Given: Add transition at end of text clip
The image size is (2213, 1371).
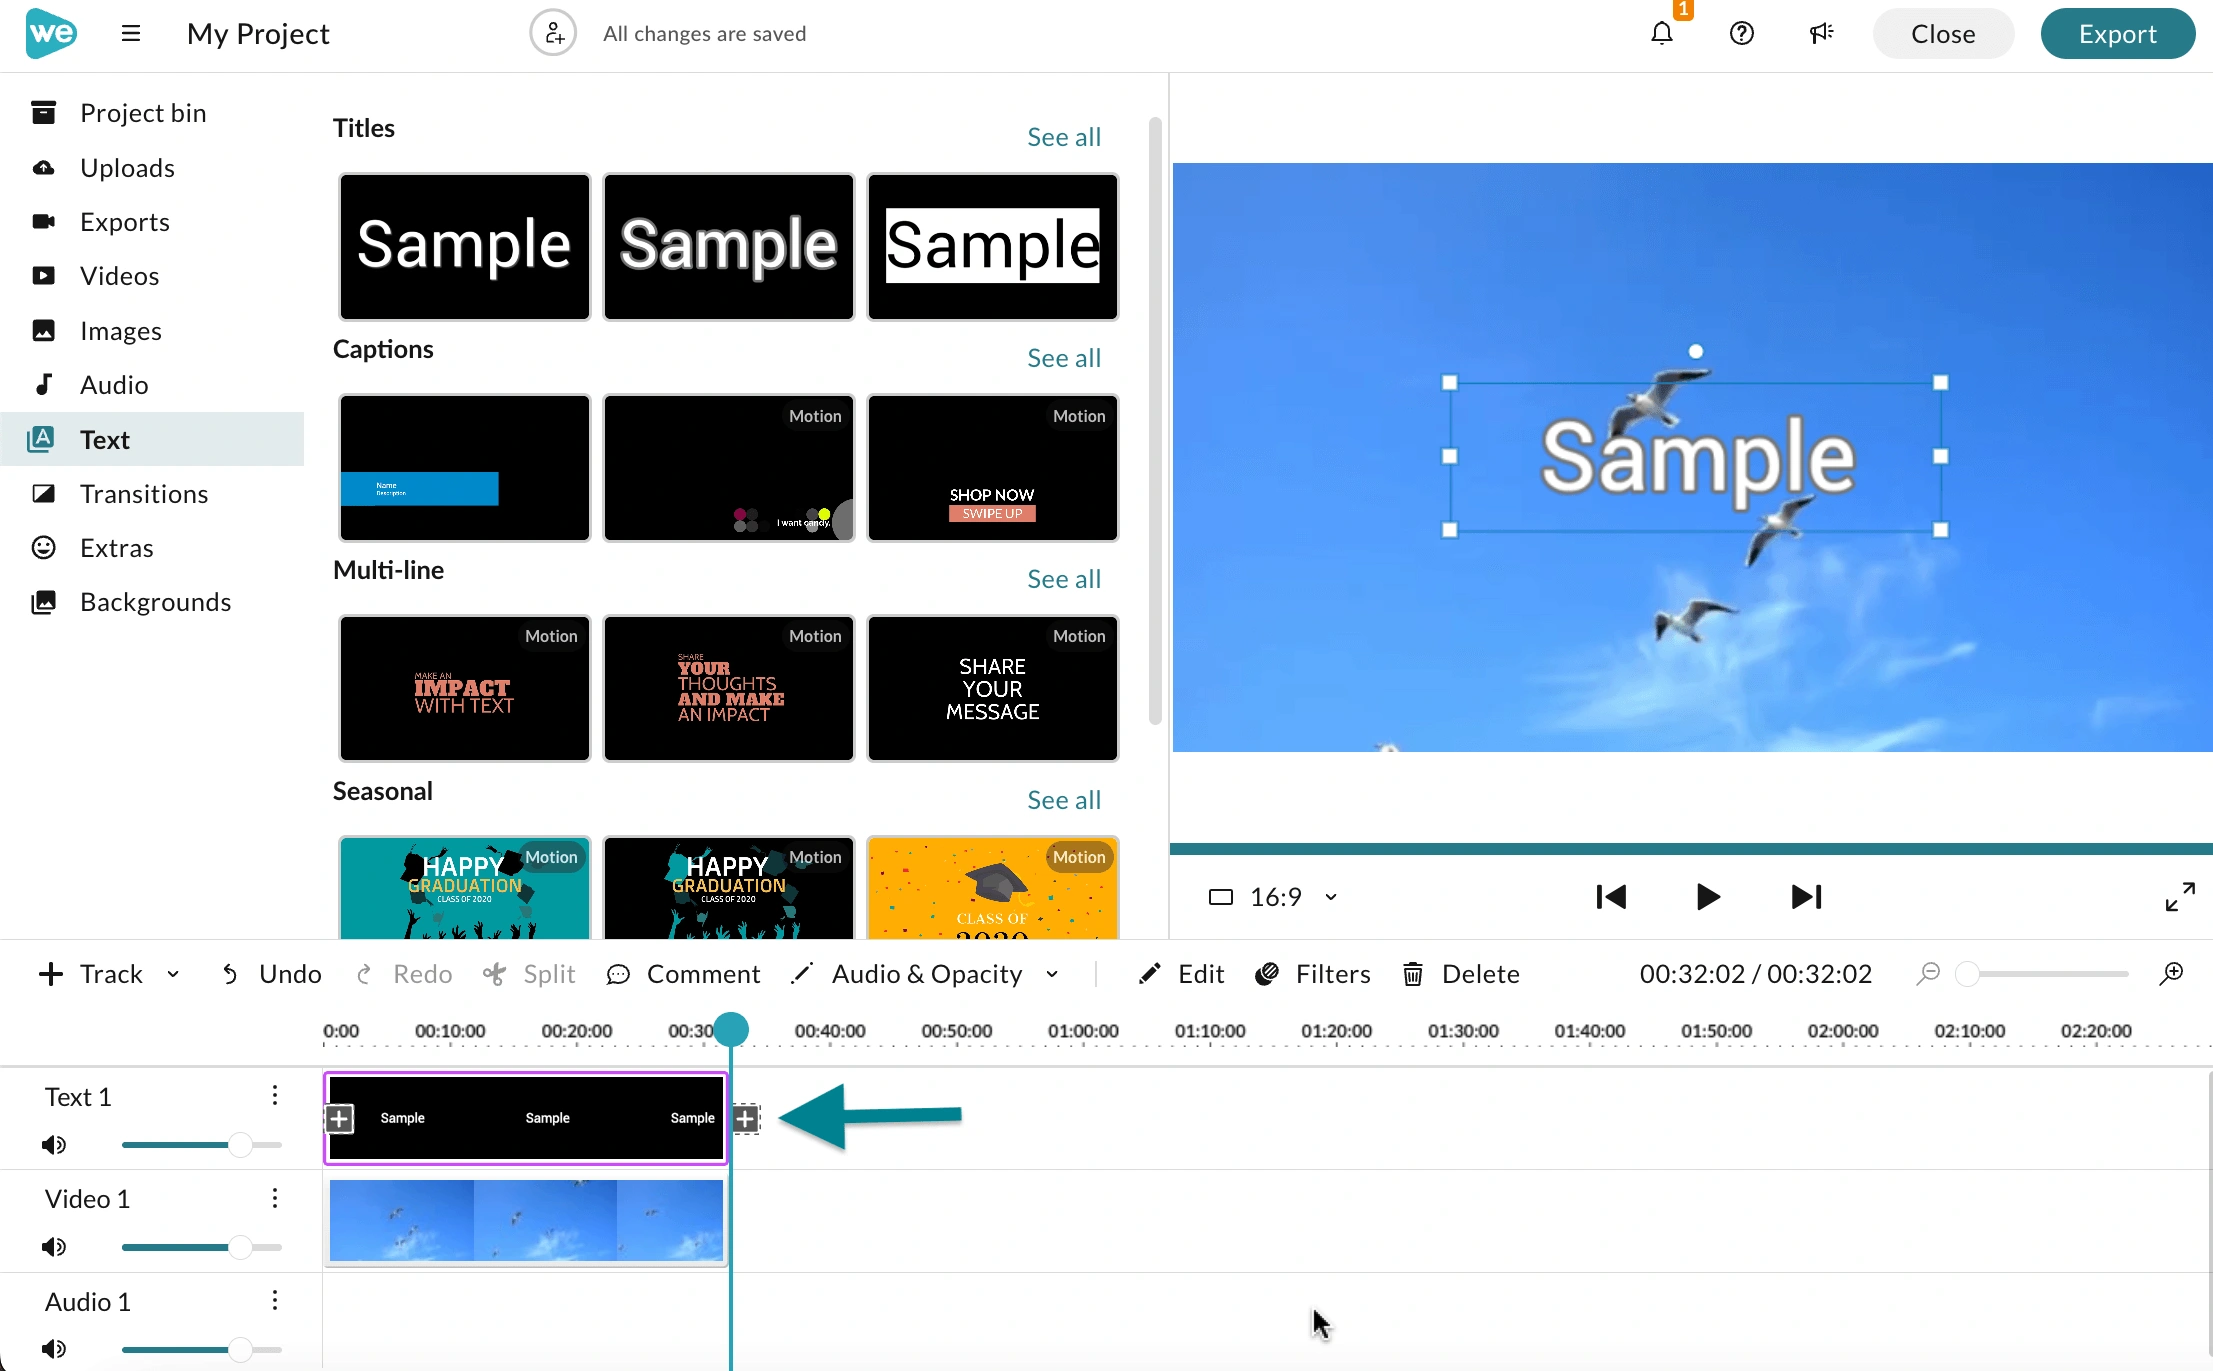Looking at the screenshot, I should tap(745, 1118).
